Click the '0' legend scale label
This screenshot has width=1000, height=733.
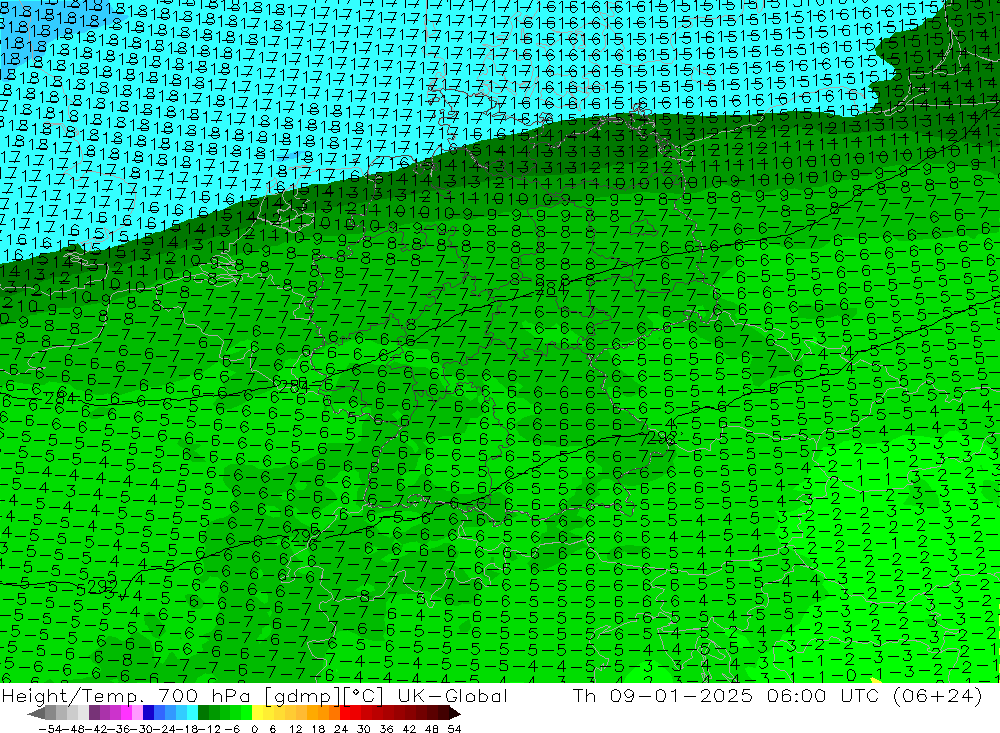(254, 729)
